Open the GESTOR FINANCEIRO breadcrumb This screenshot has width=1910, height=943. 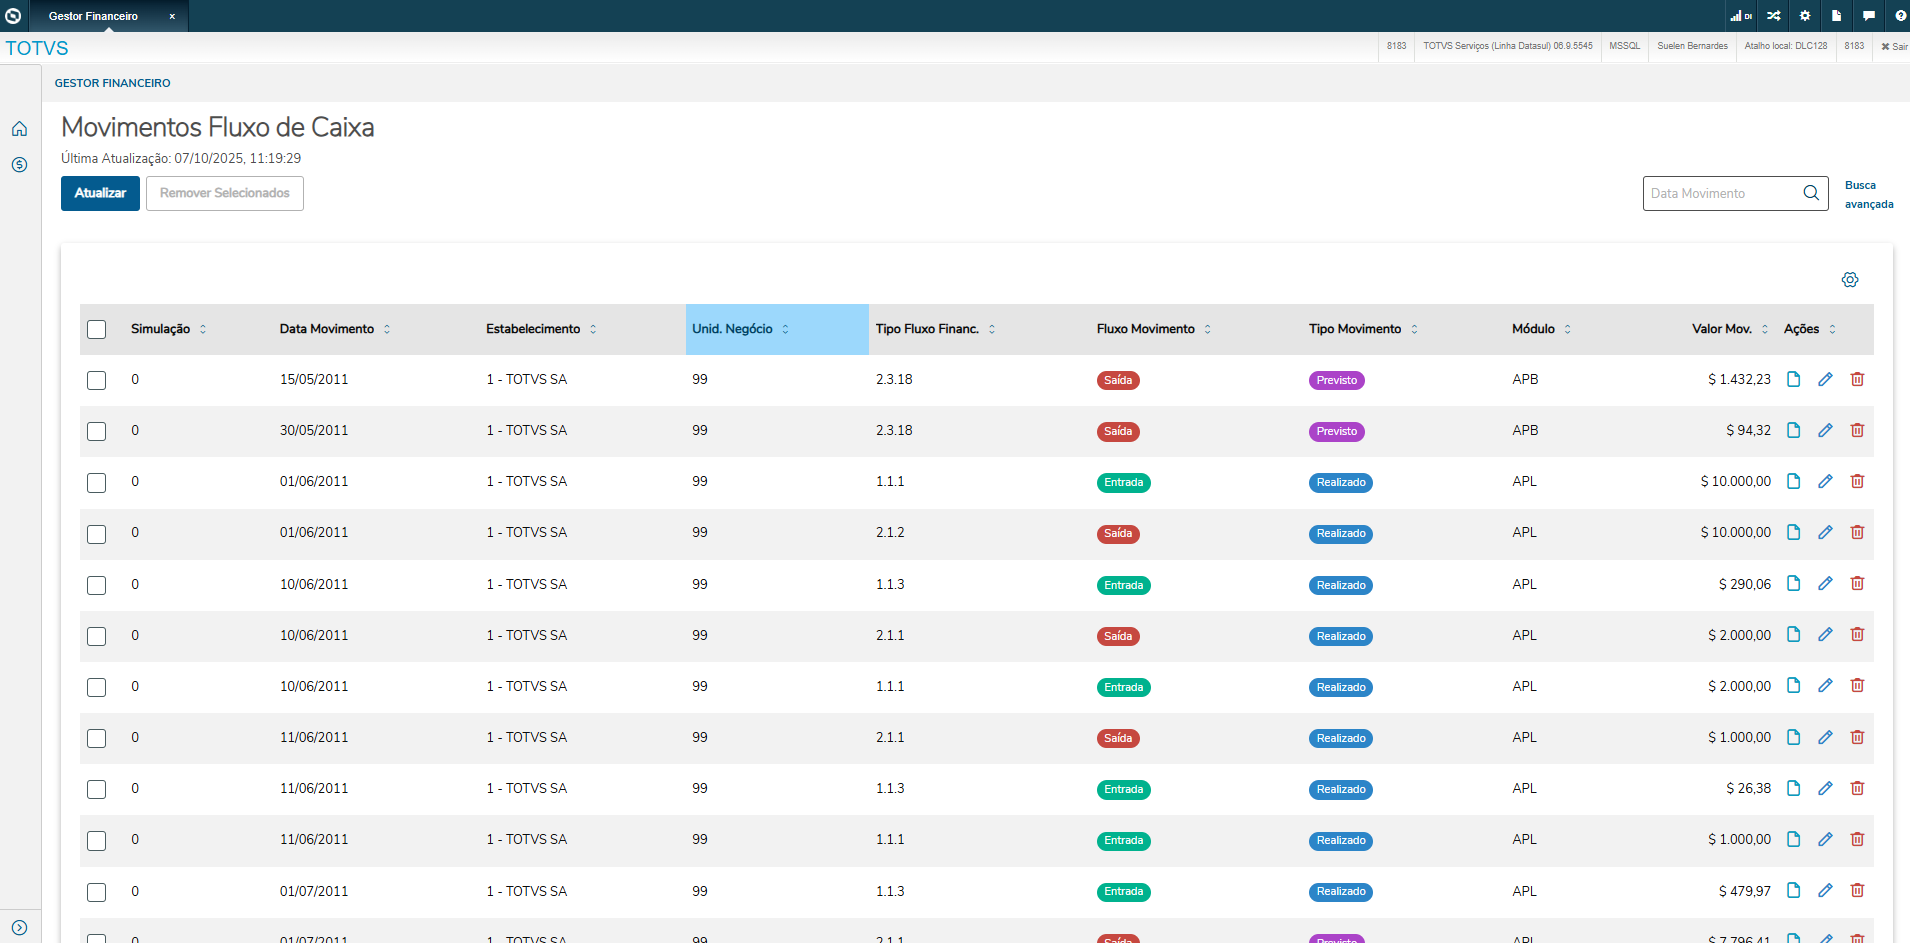pyautogui.click(x=112, y=83)
